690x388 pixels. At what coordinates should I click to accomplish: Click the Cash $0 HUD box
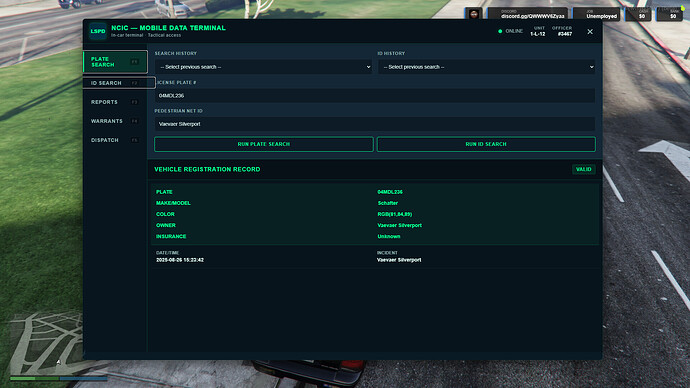(x=638, y=14)
